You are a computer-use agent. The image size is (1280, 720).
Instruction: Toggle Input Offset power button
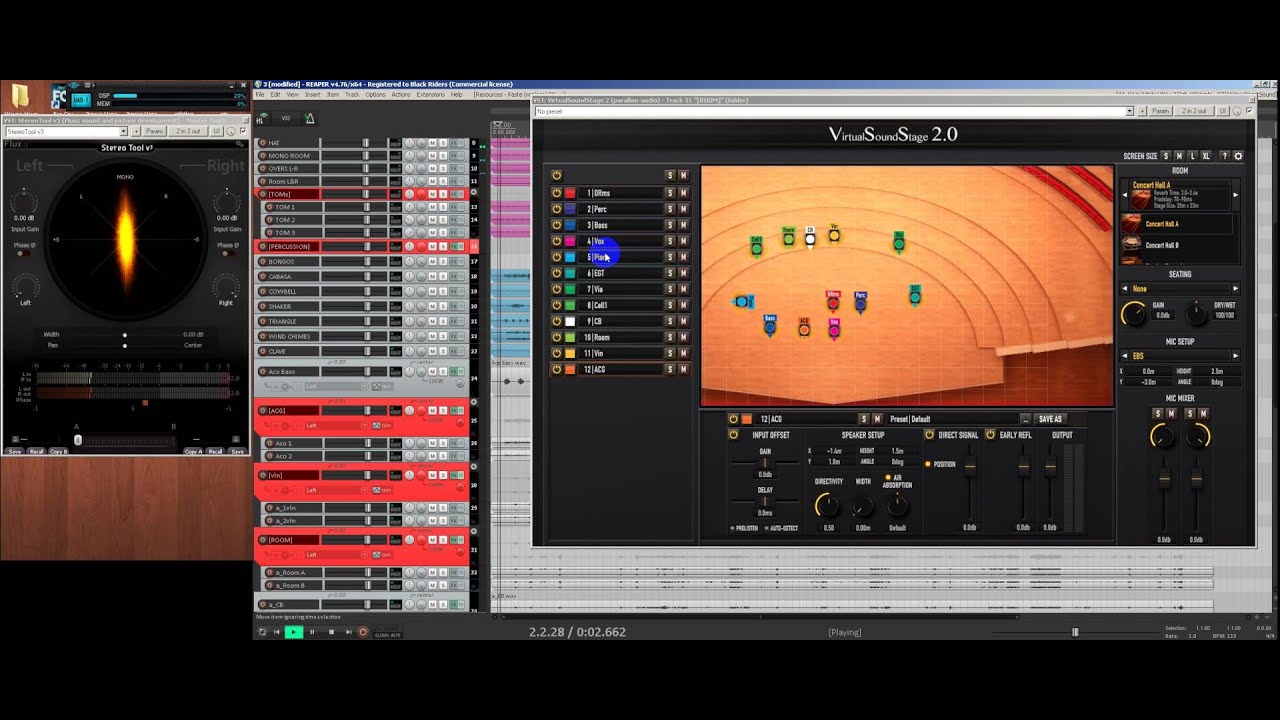point(734,435)
